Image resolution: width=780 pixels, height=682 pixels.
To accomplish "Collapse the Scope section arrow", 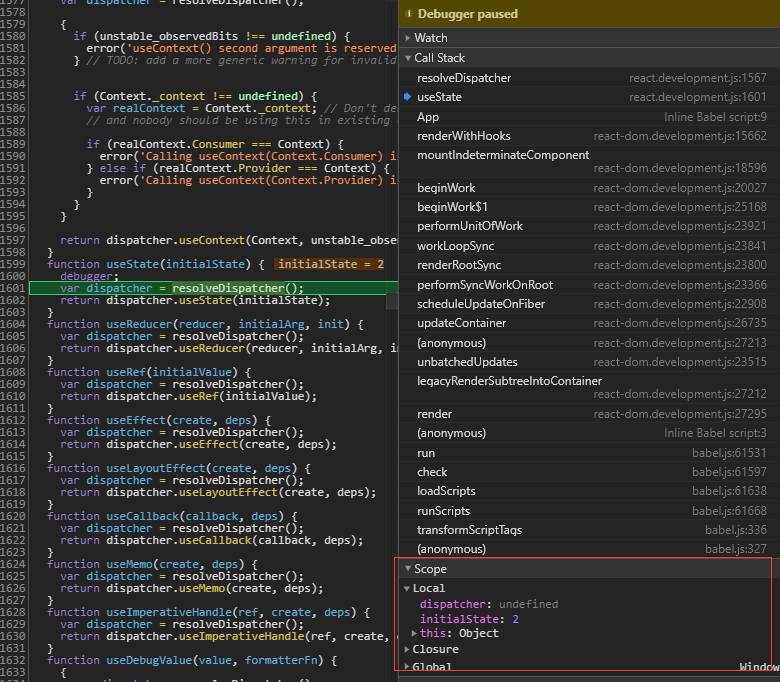I will point(408,568).
